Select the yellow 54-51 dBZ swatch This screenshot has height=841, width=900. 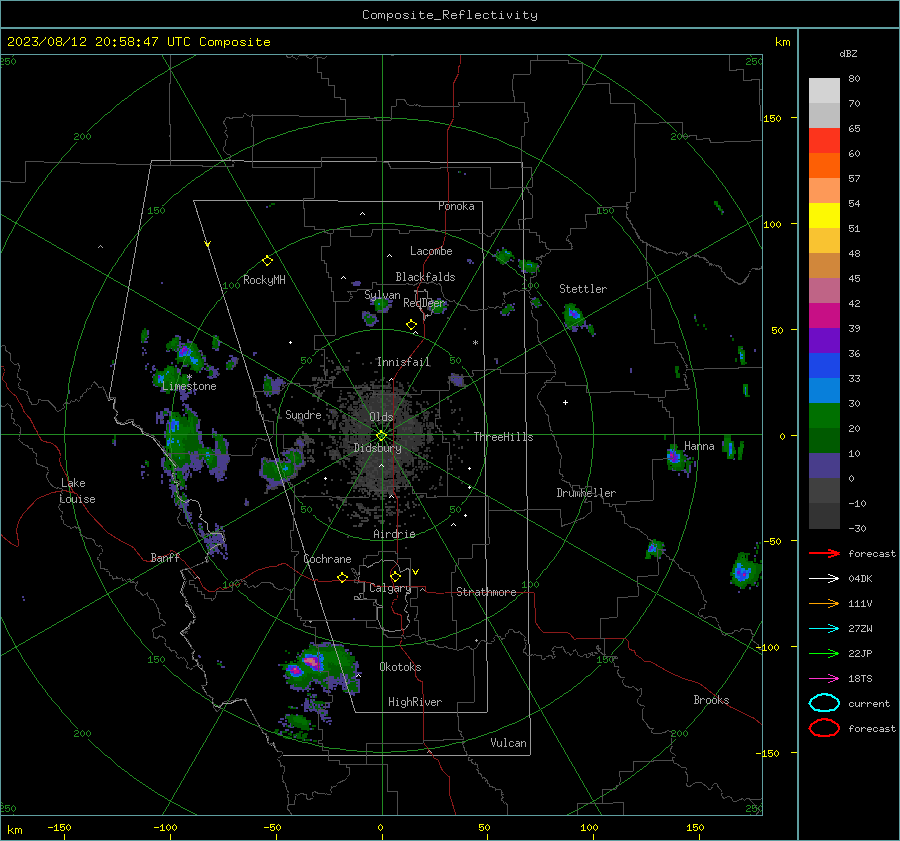pyautogui.click(x=824, y=215)
